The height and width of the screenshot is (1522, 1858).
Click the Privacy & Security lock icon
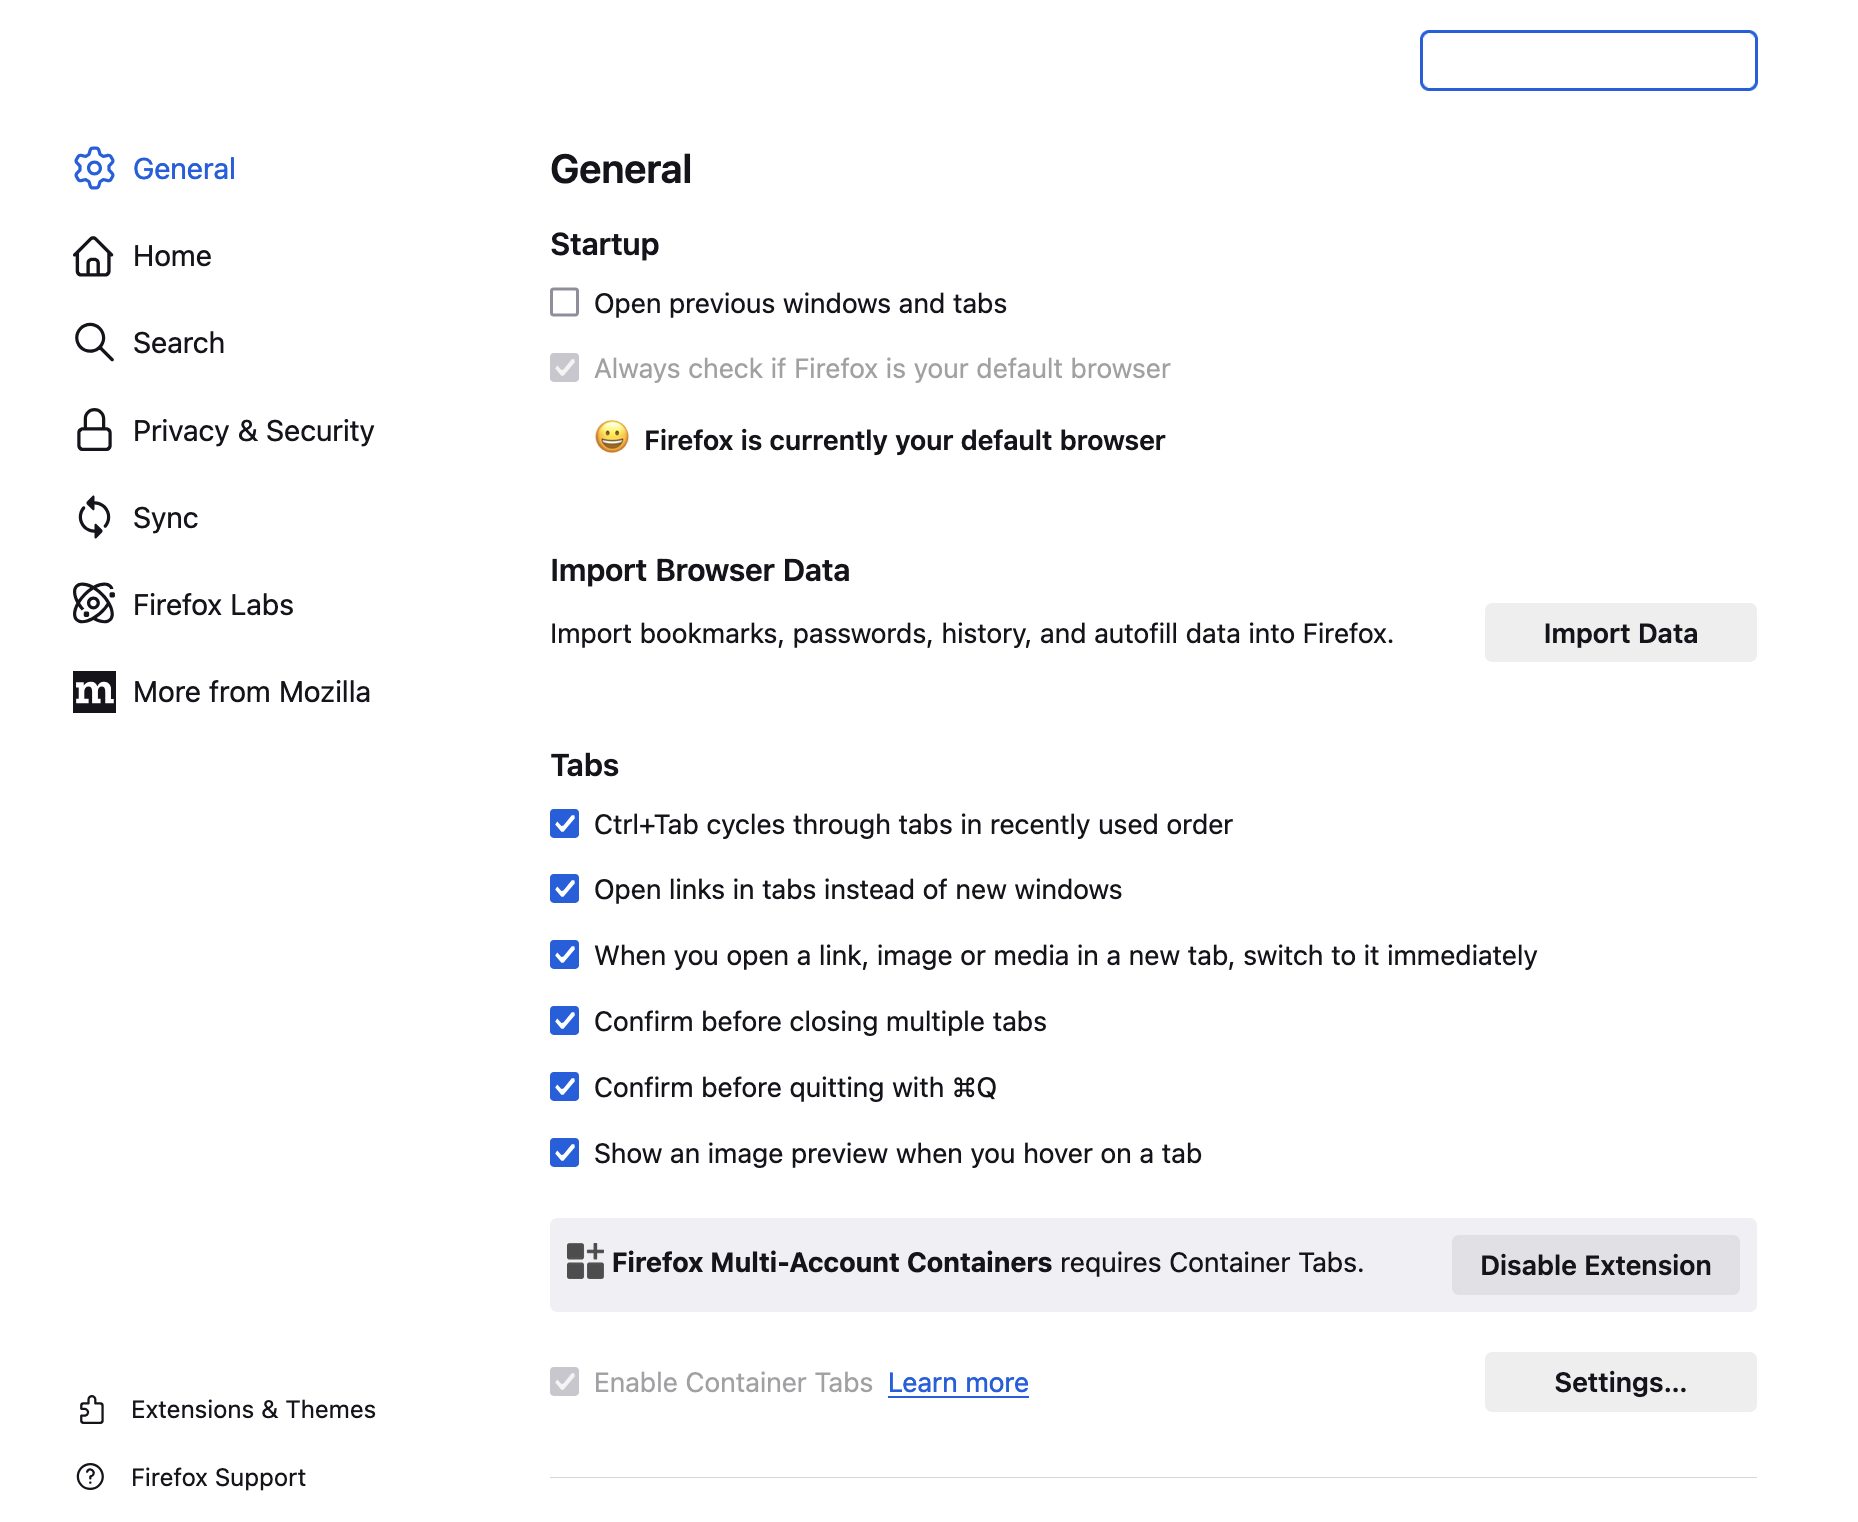pyautogui.click(x=94, y=430)
